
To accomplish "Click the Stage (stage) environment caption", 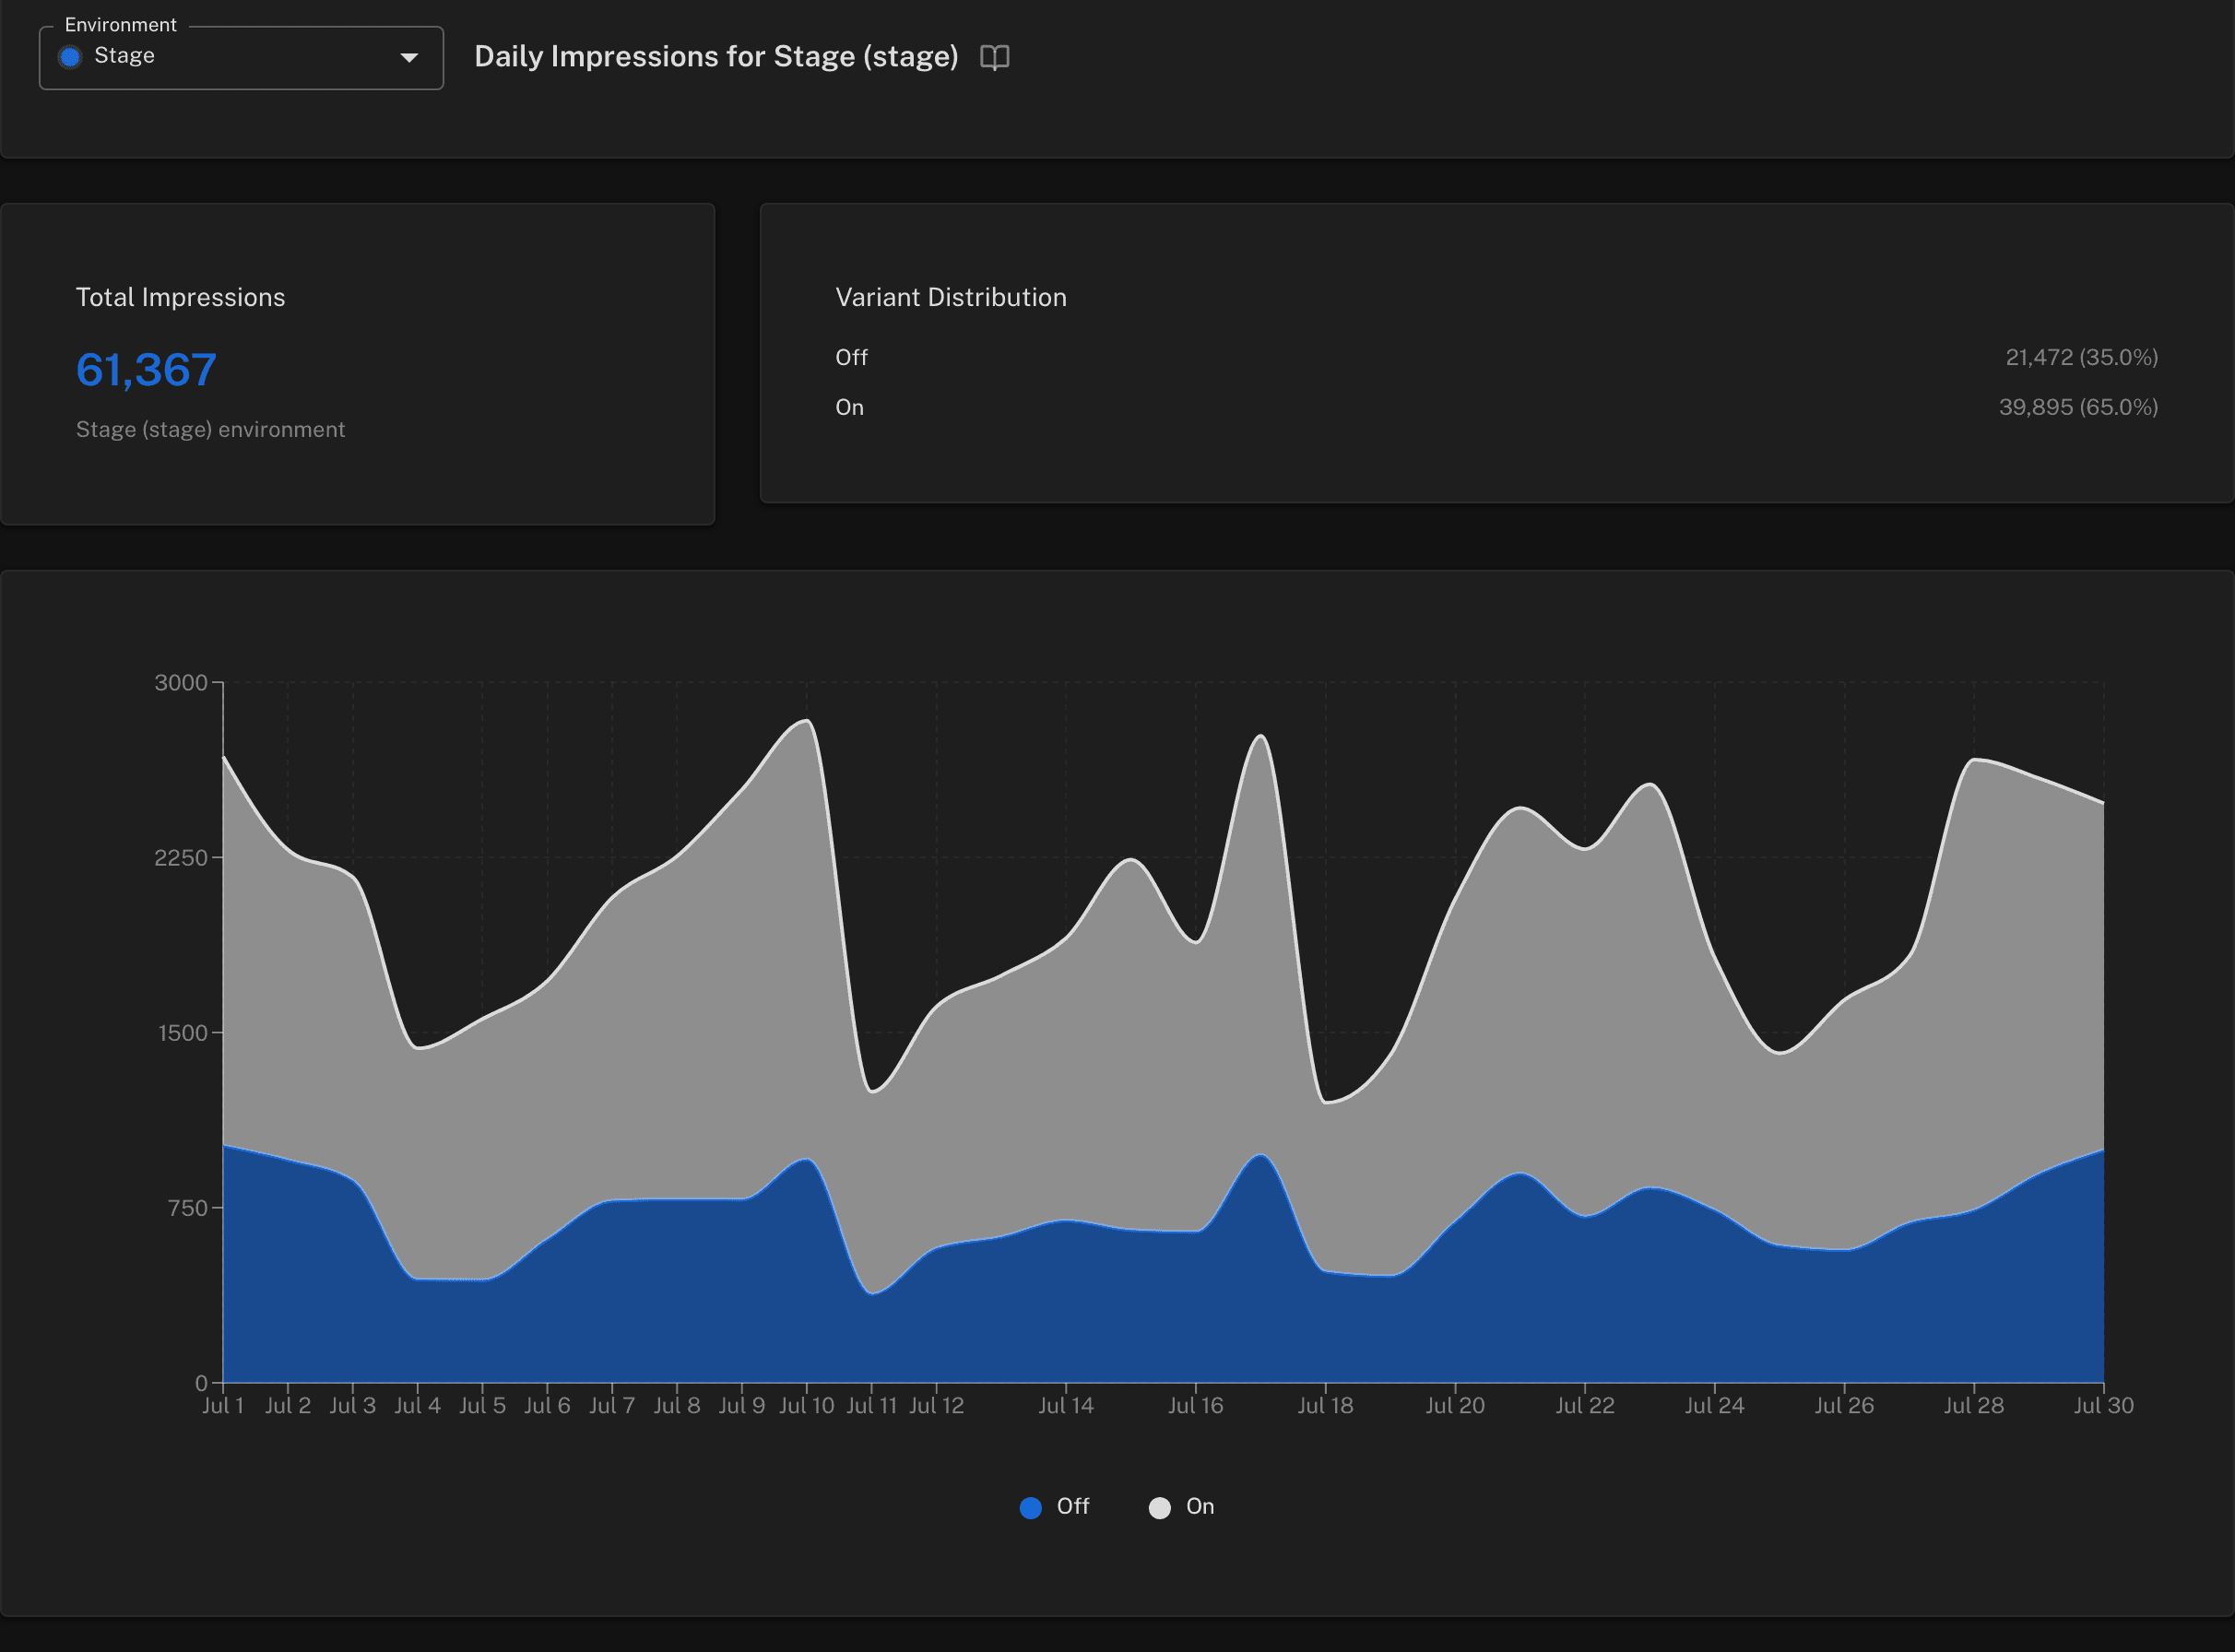I will (210, 429).
